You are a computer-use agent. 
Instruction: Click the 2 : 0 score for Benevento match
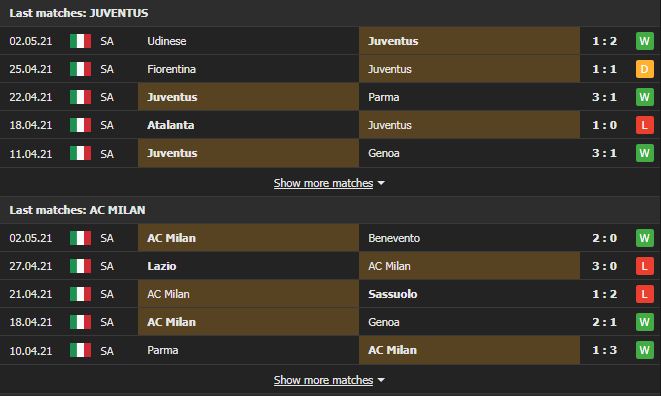point(605,238)
